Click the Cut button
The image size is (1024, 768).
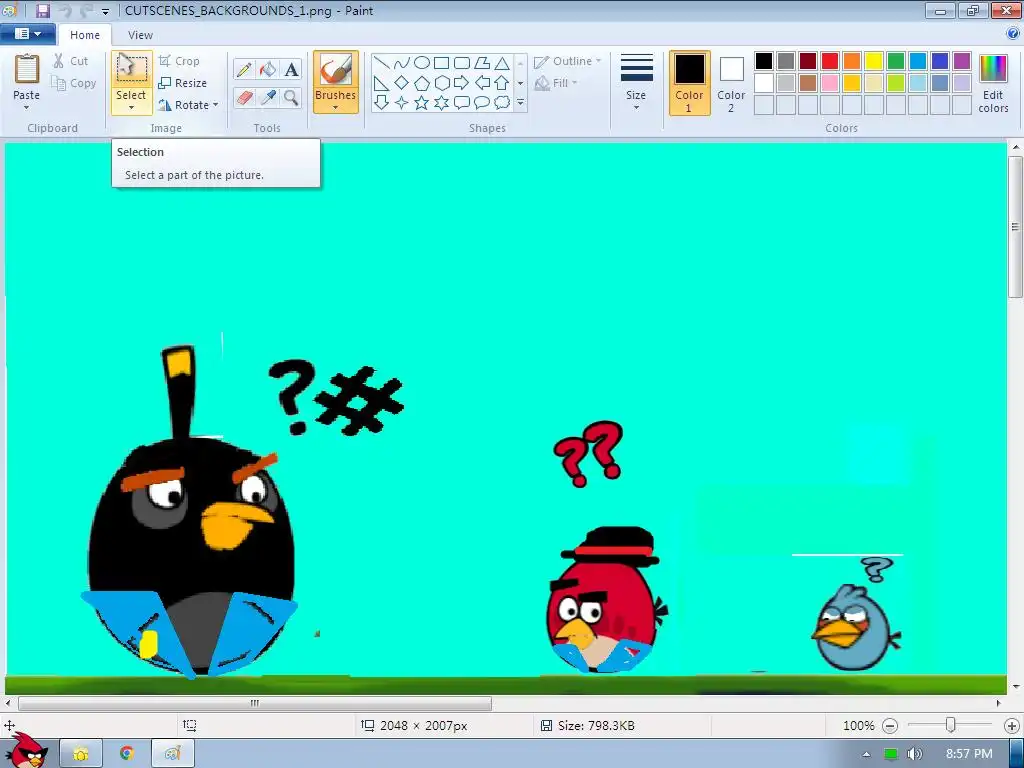[x=71, y=61]
